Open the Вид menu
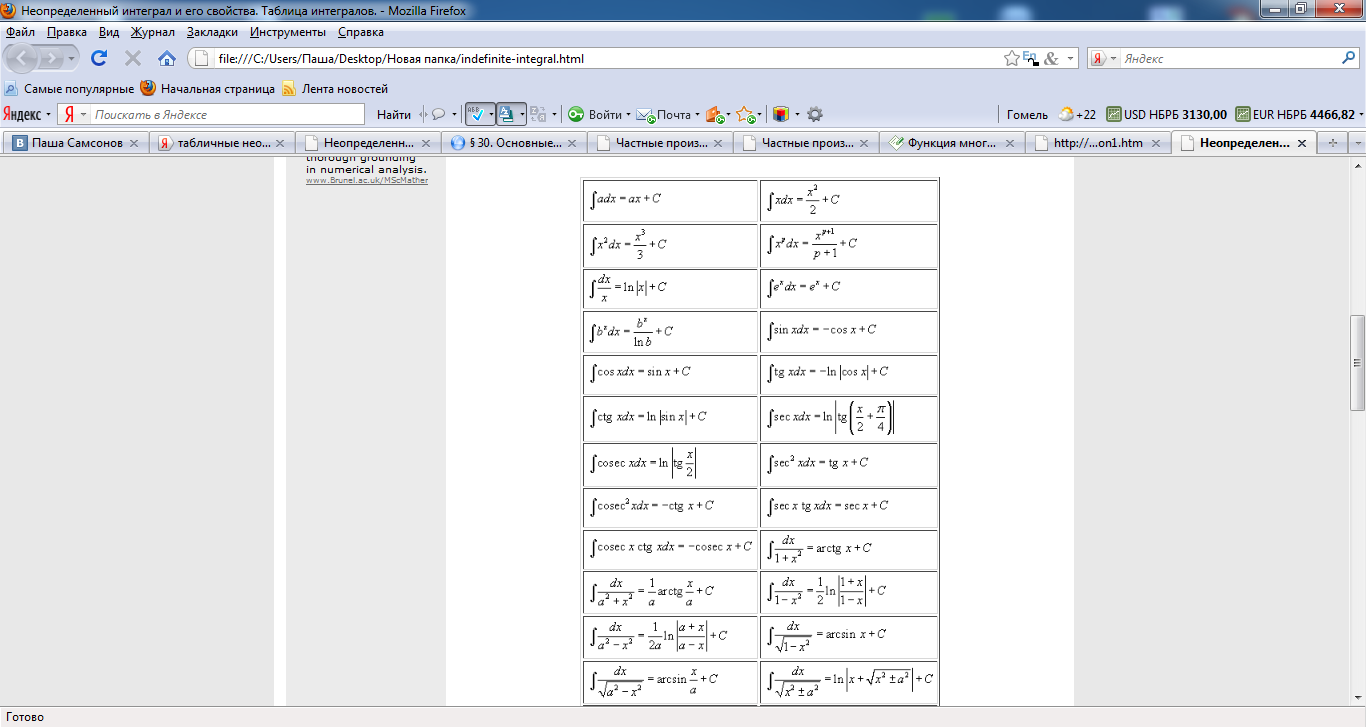The image size is (1366, 728). tap(109, 32)
